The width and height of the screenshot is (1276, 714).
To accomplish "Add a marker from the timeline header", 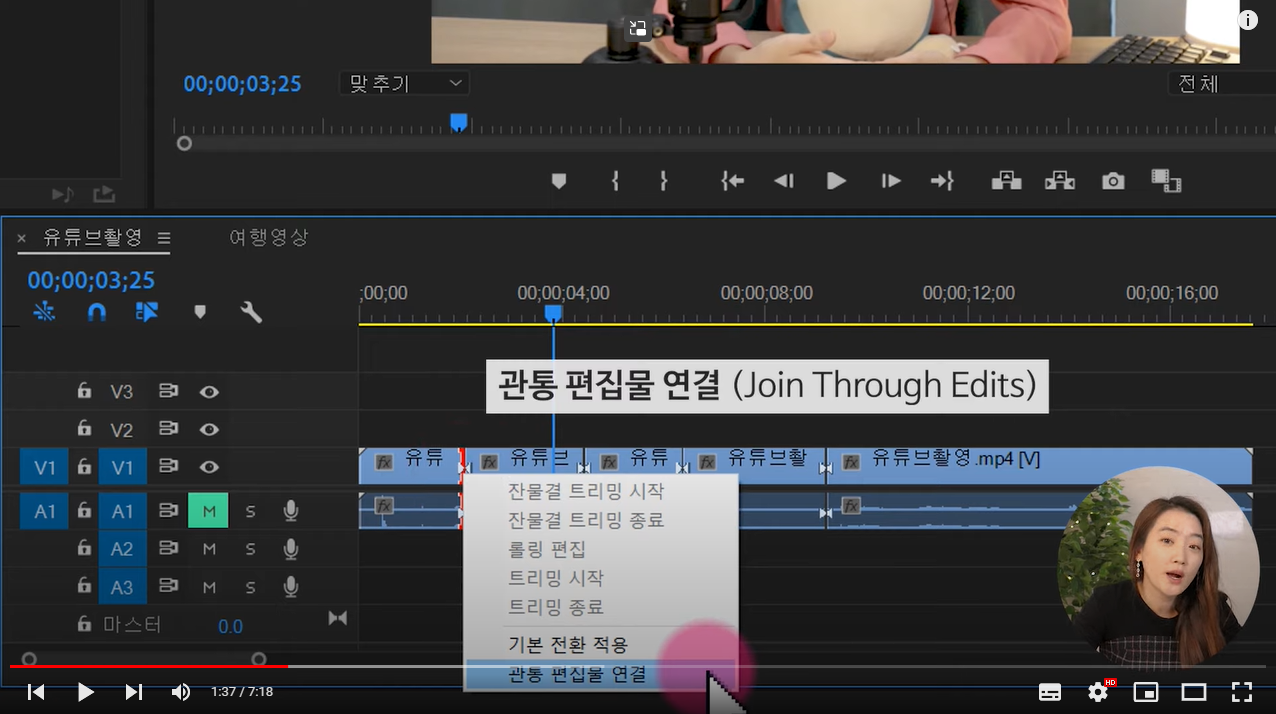I will 200,312.
